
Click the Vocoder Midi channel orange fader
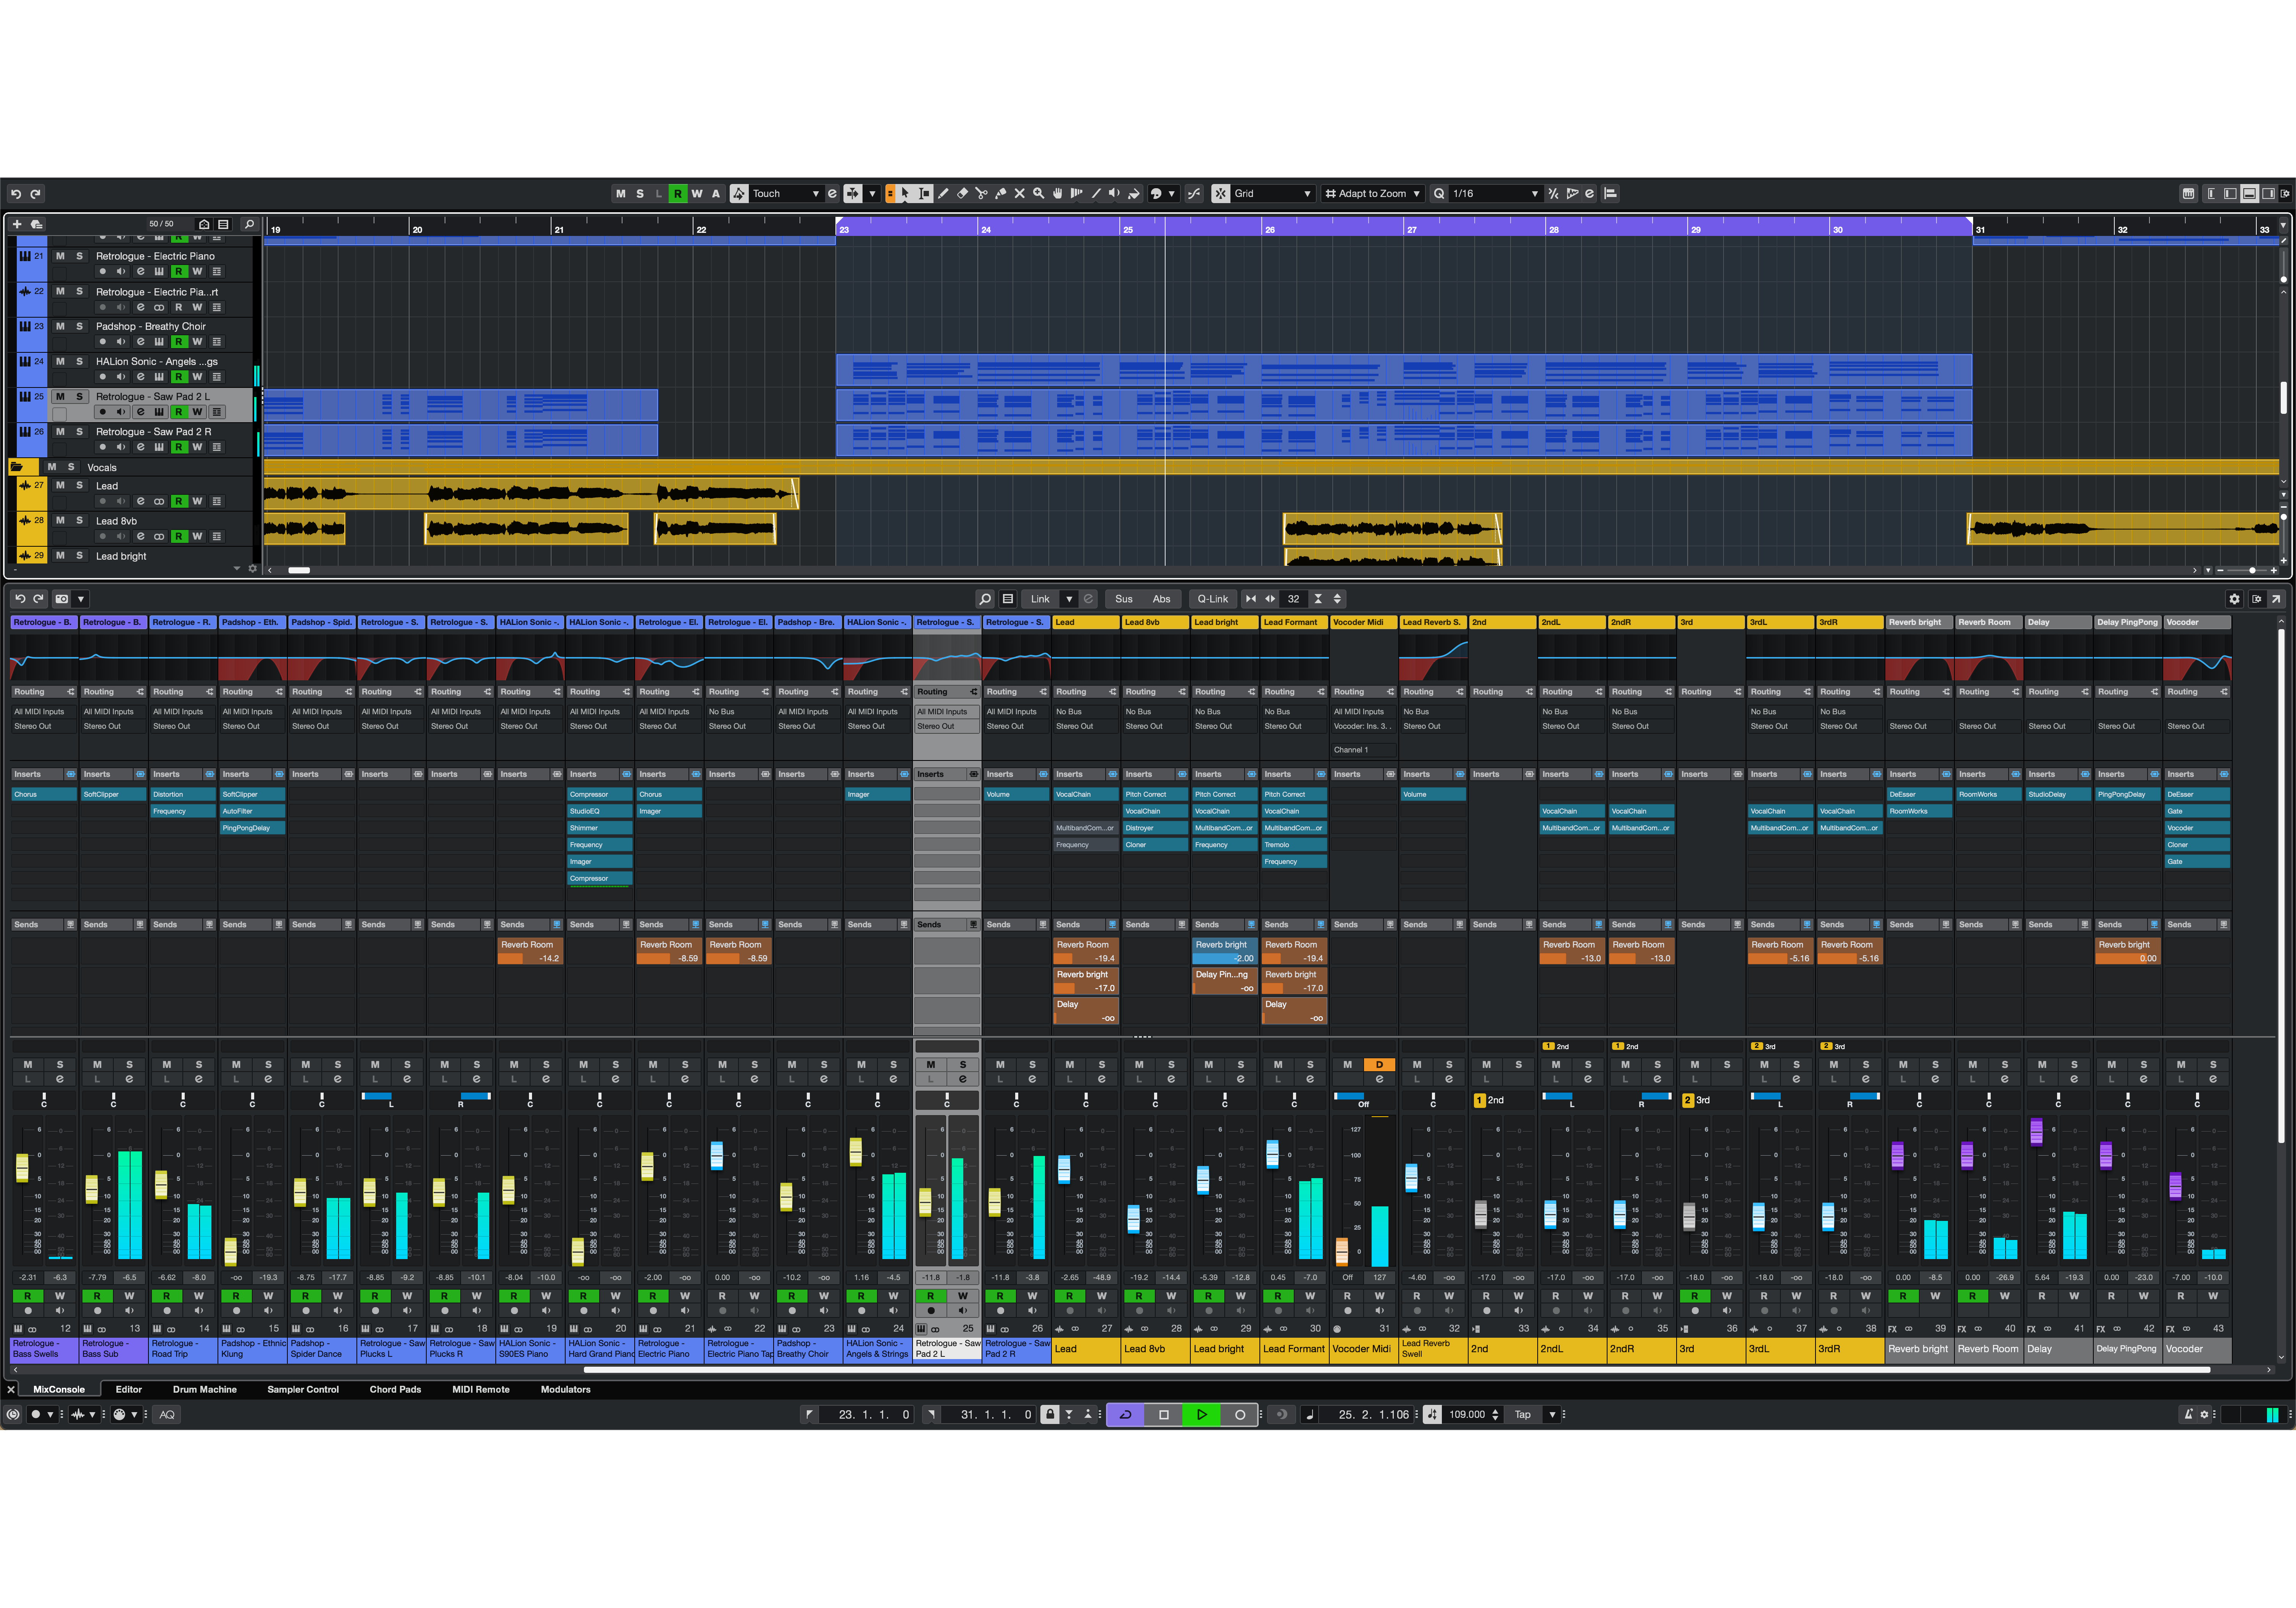1341,1251
